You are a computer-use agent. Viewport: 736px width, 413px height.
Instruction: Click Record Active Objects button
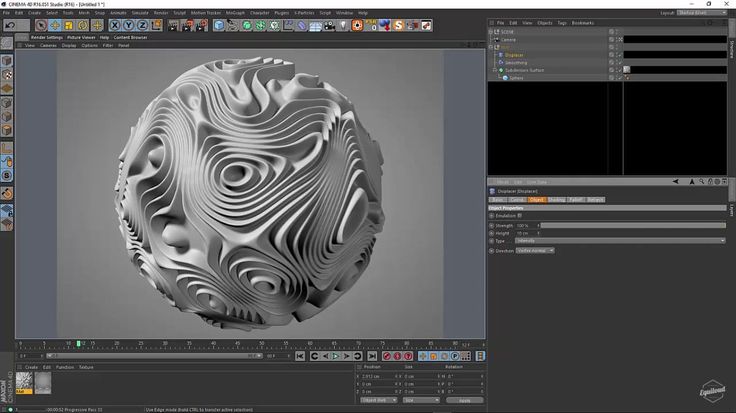click(x=386, y=356)
